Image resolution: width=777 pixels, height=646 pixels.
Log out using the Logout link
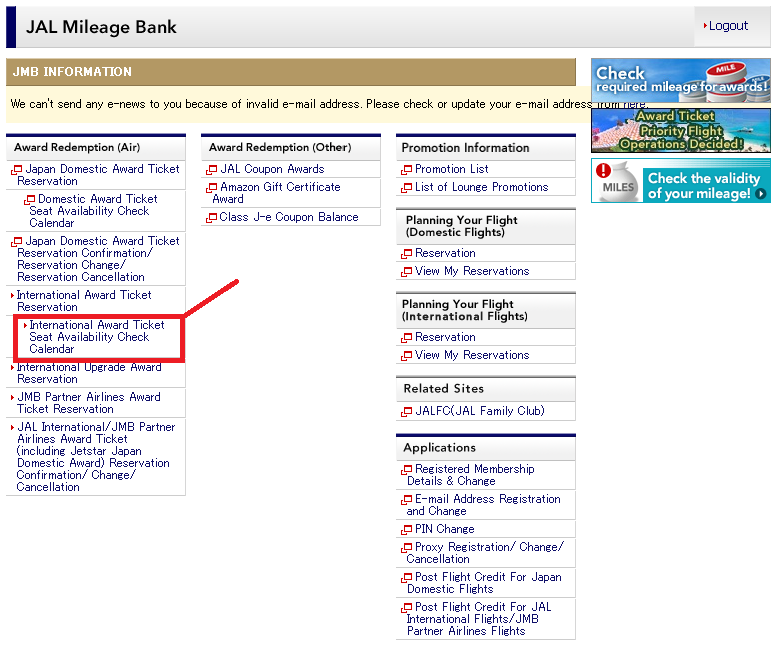[x=728, y=26]
